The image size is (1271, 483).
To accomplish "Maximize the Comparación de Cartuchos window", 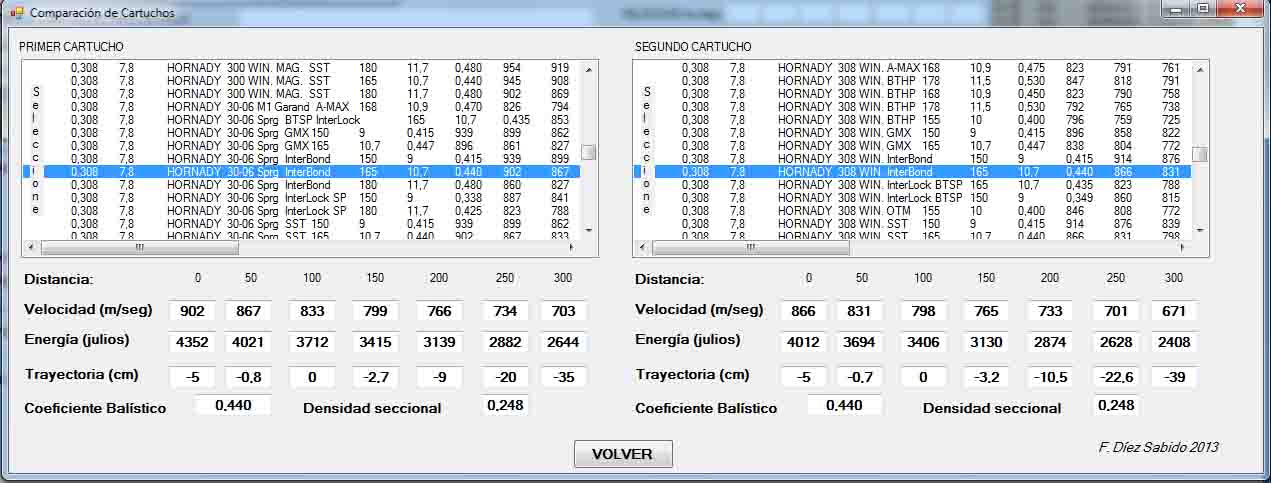I will tap(1202, 9).
